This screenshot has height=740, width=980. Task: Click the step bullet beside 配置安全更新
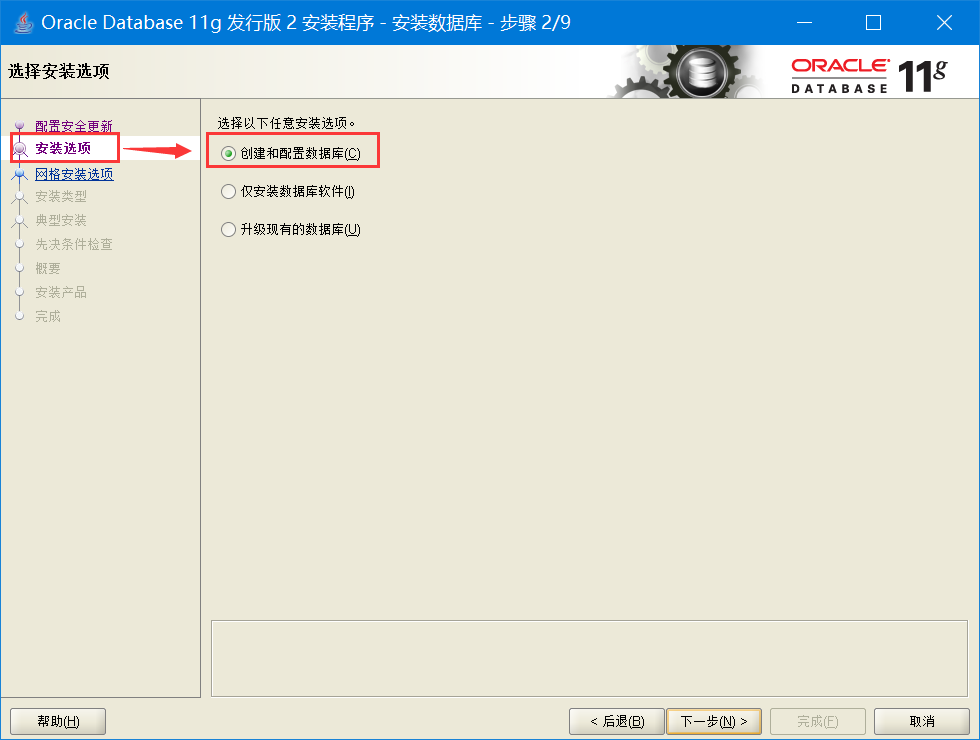[x=19, y=125]
